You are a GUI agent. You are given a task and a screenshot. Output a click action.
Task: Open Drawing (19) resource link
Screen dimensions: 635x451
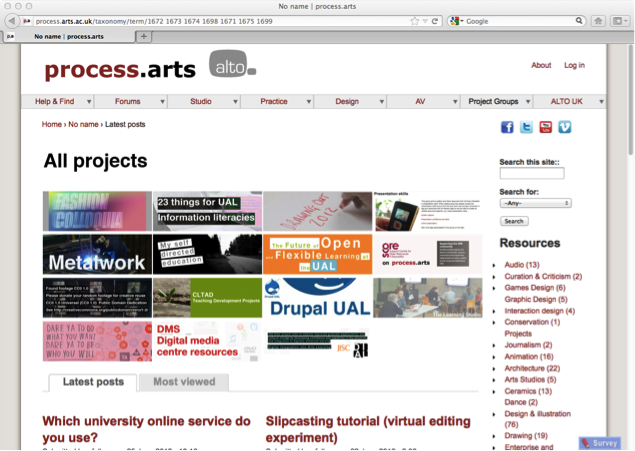[x=526, y=436]
